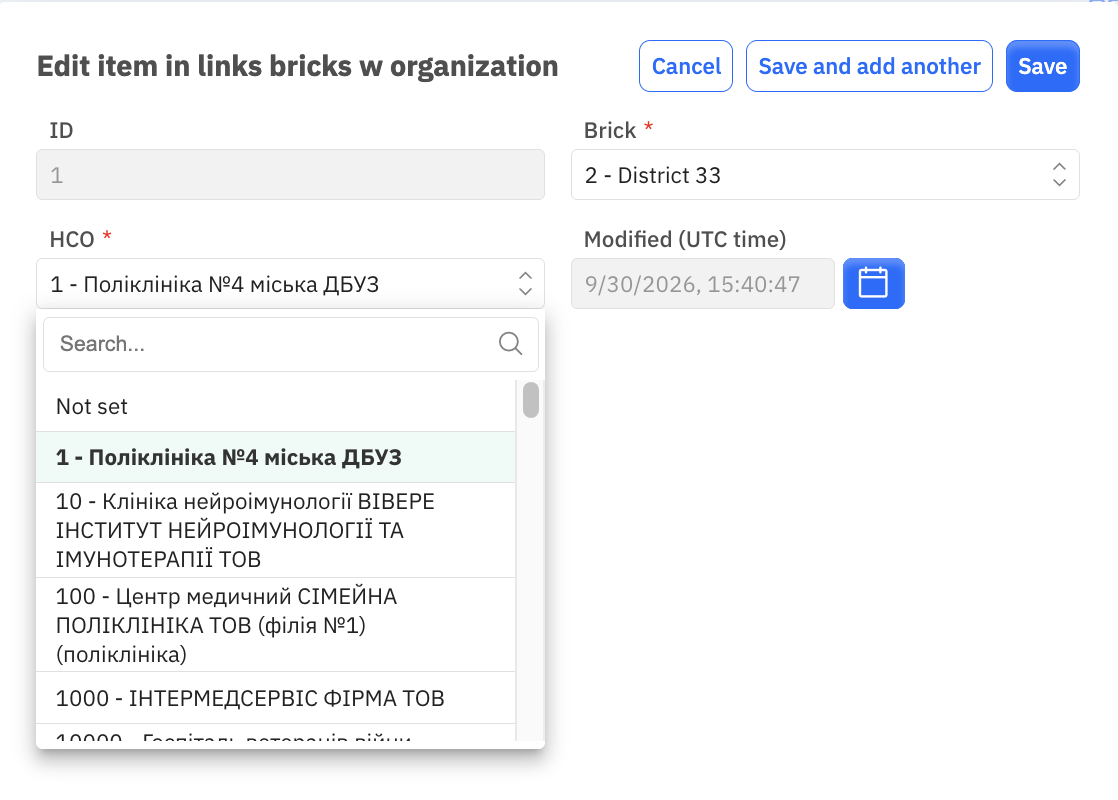Click the Modified date-time field
The width and height of the screenshot is (1118, 800).
(702, 284)
